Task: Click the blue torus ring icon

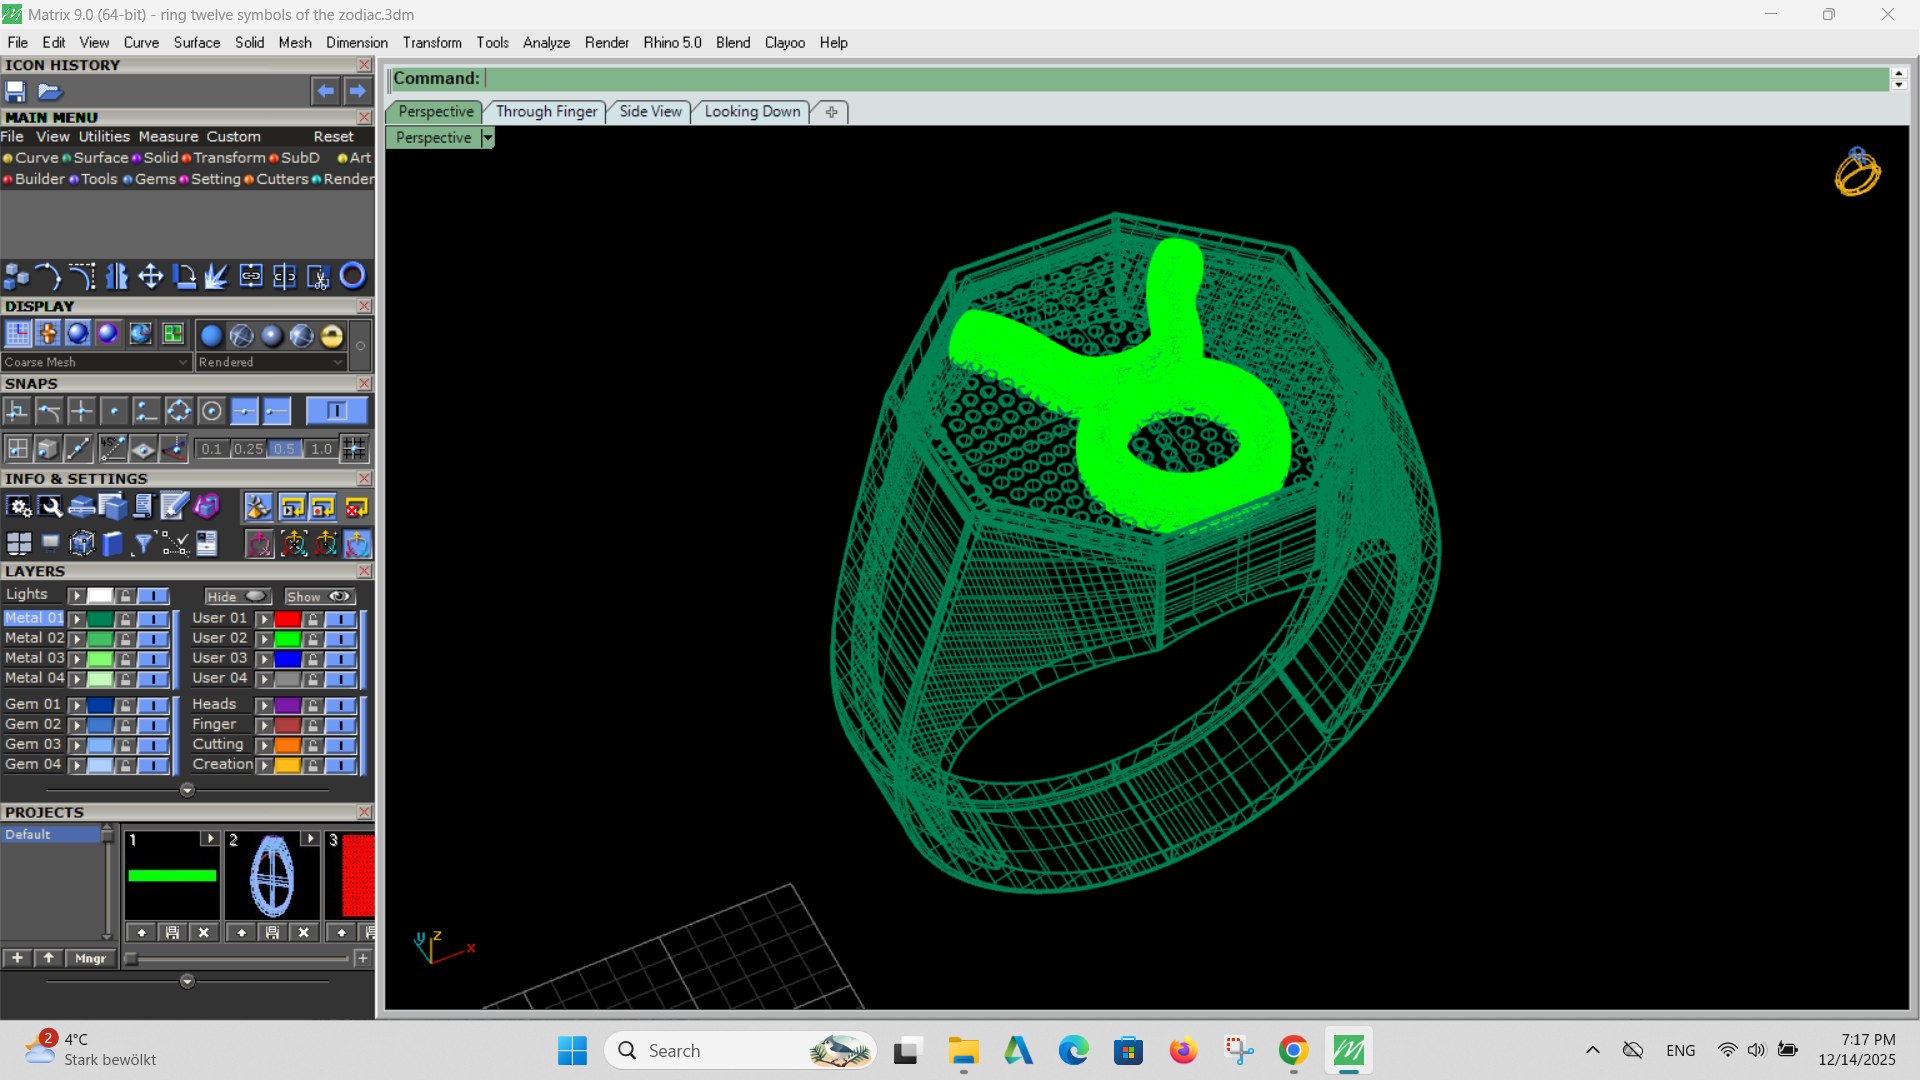Action: (353, 275)
